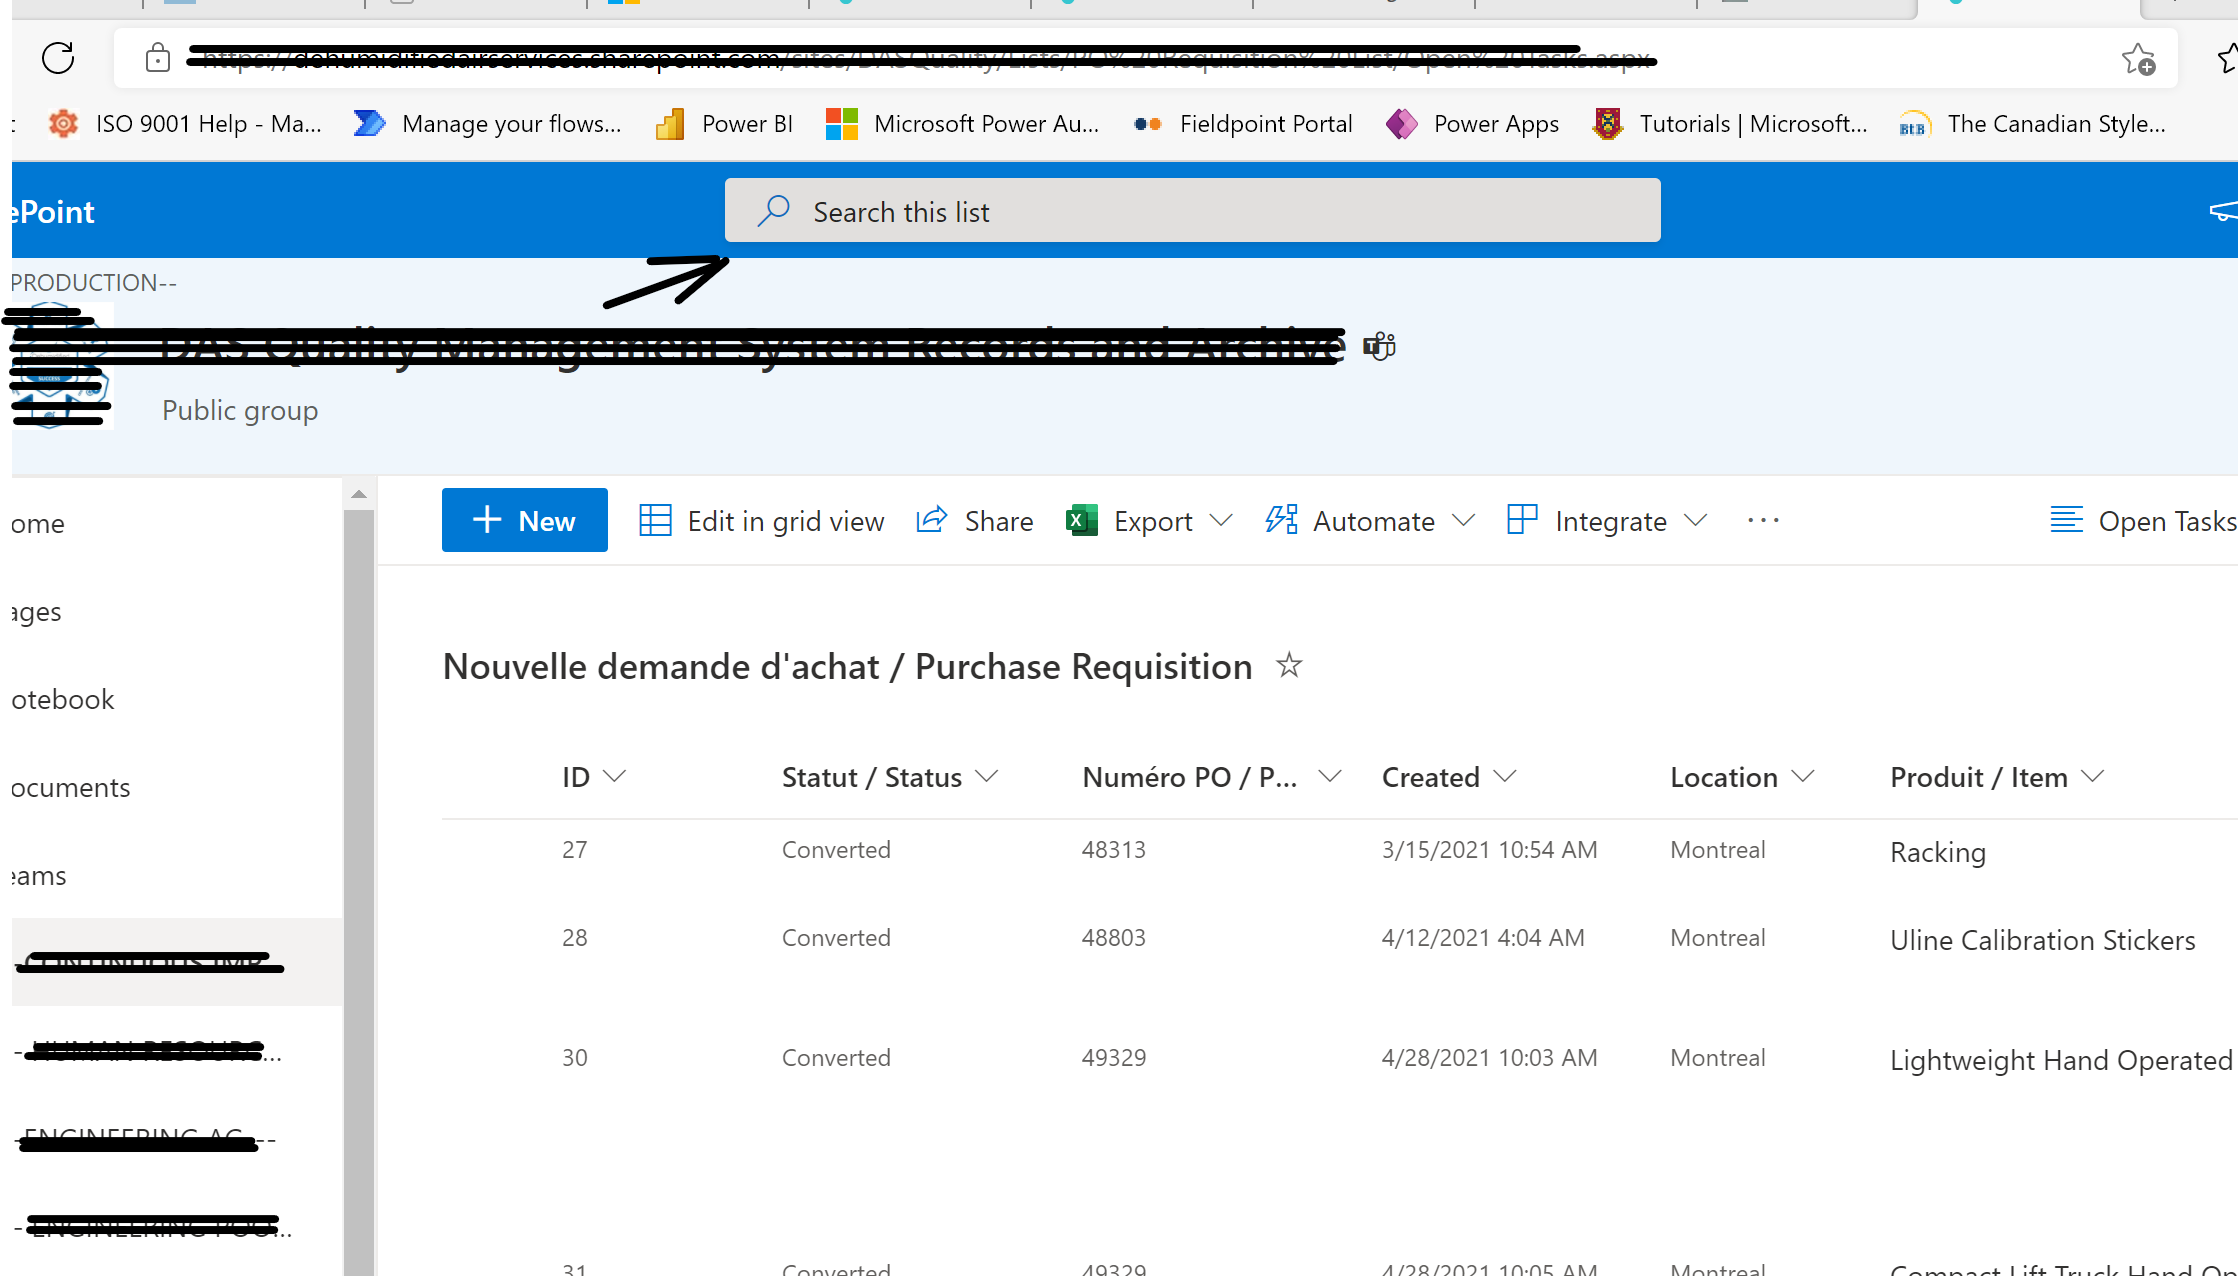Click the padlock icon in the address bar
The width and height of the screenshot is (2238, 1276).
[x=157, y=58]
